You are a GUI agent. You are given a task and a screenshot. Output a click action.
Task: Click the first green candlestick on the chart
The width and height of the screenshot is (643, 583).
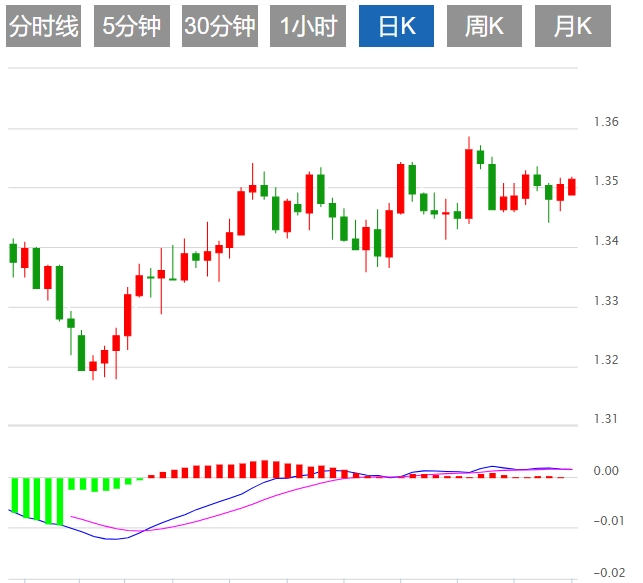point(13,253)
